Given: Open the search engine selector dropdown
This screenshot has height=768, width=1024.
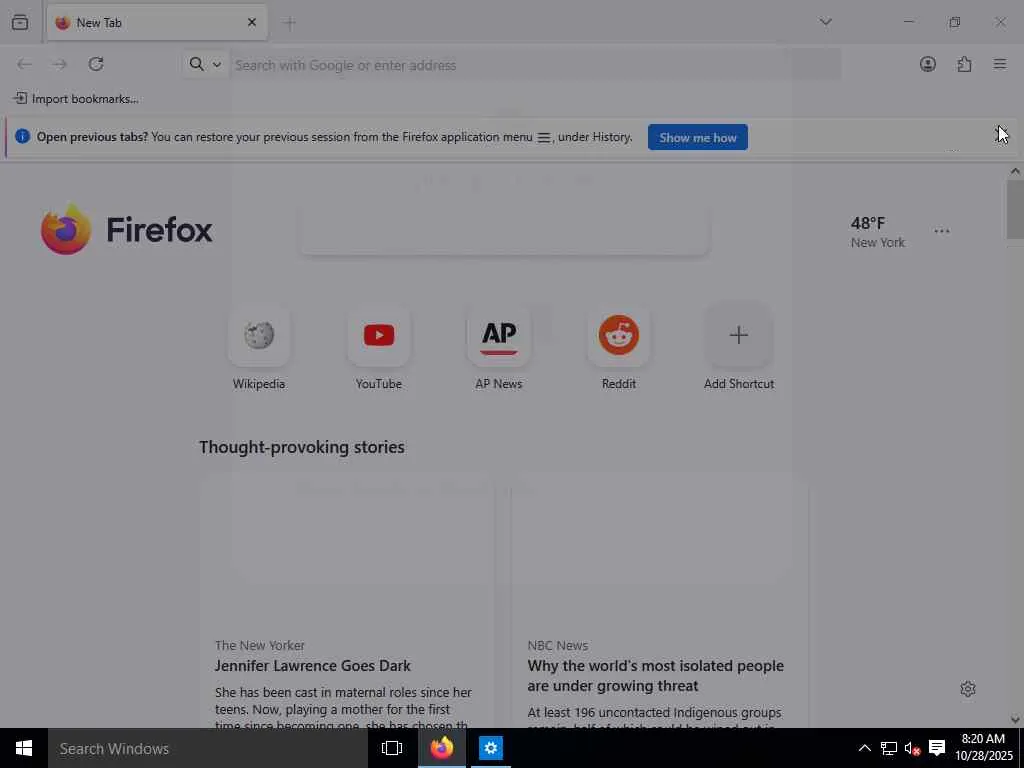Looking at the screenshot, I should tap(205, 64).
